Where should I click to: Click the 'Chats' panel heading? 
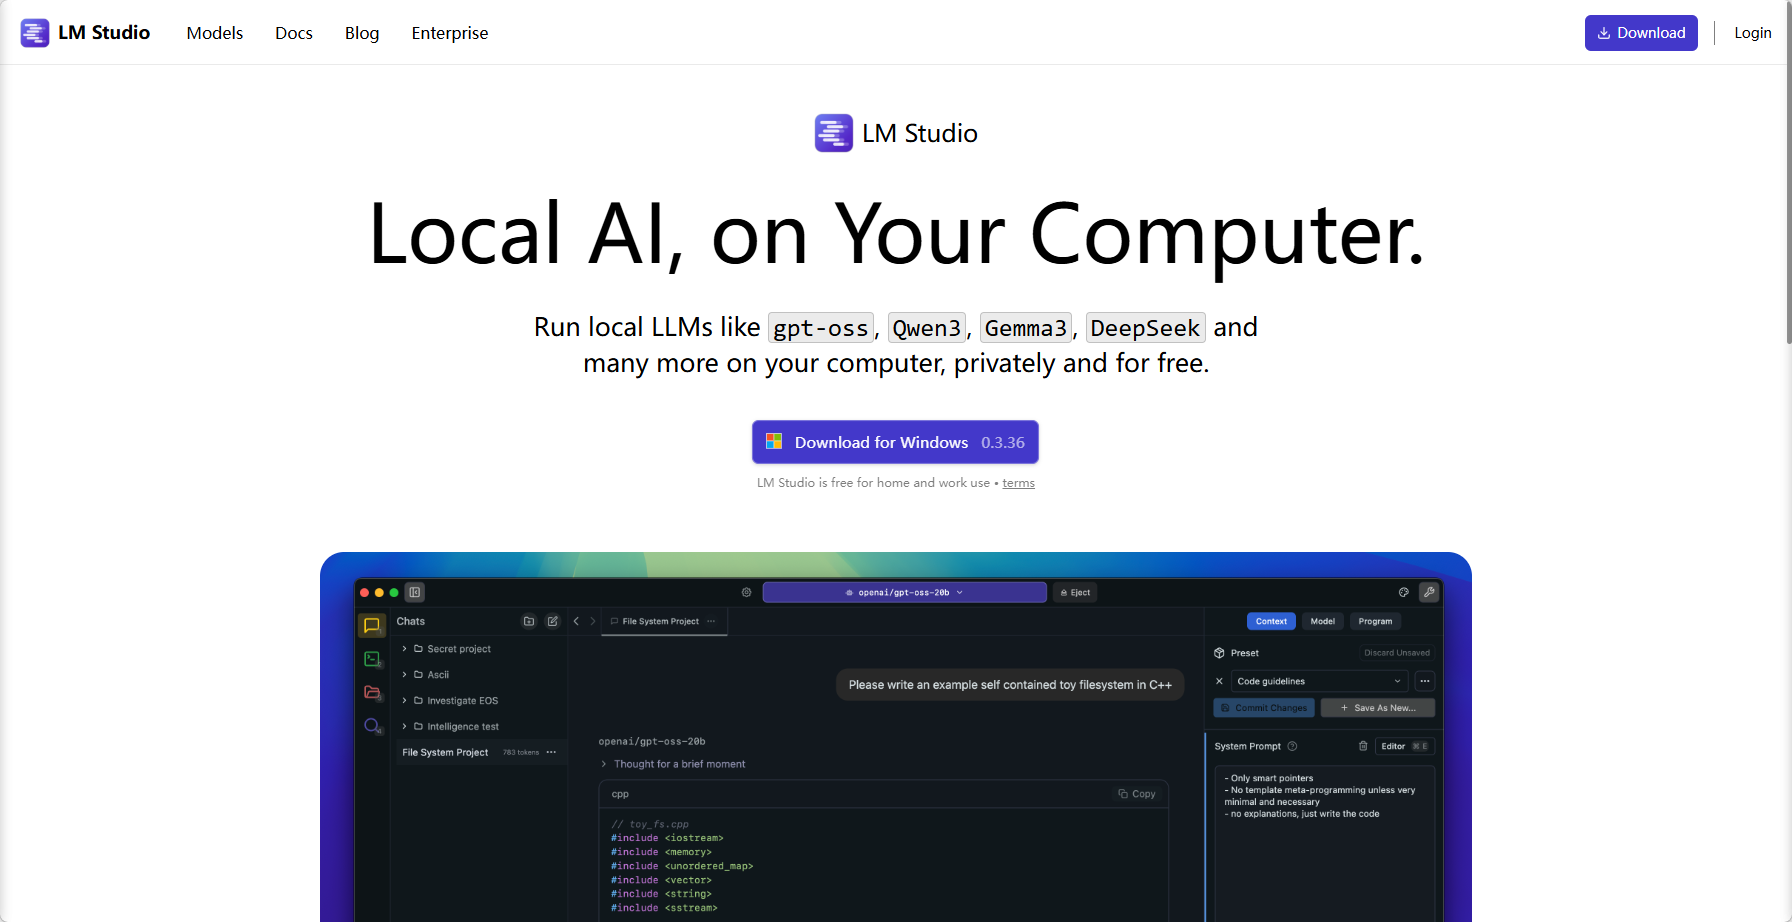click(x=411, y=621)
